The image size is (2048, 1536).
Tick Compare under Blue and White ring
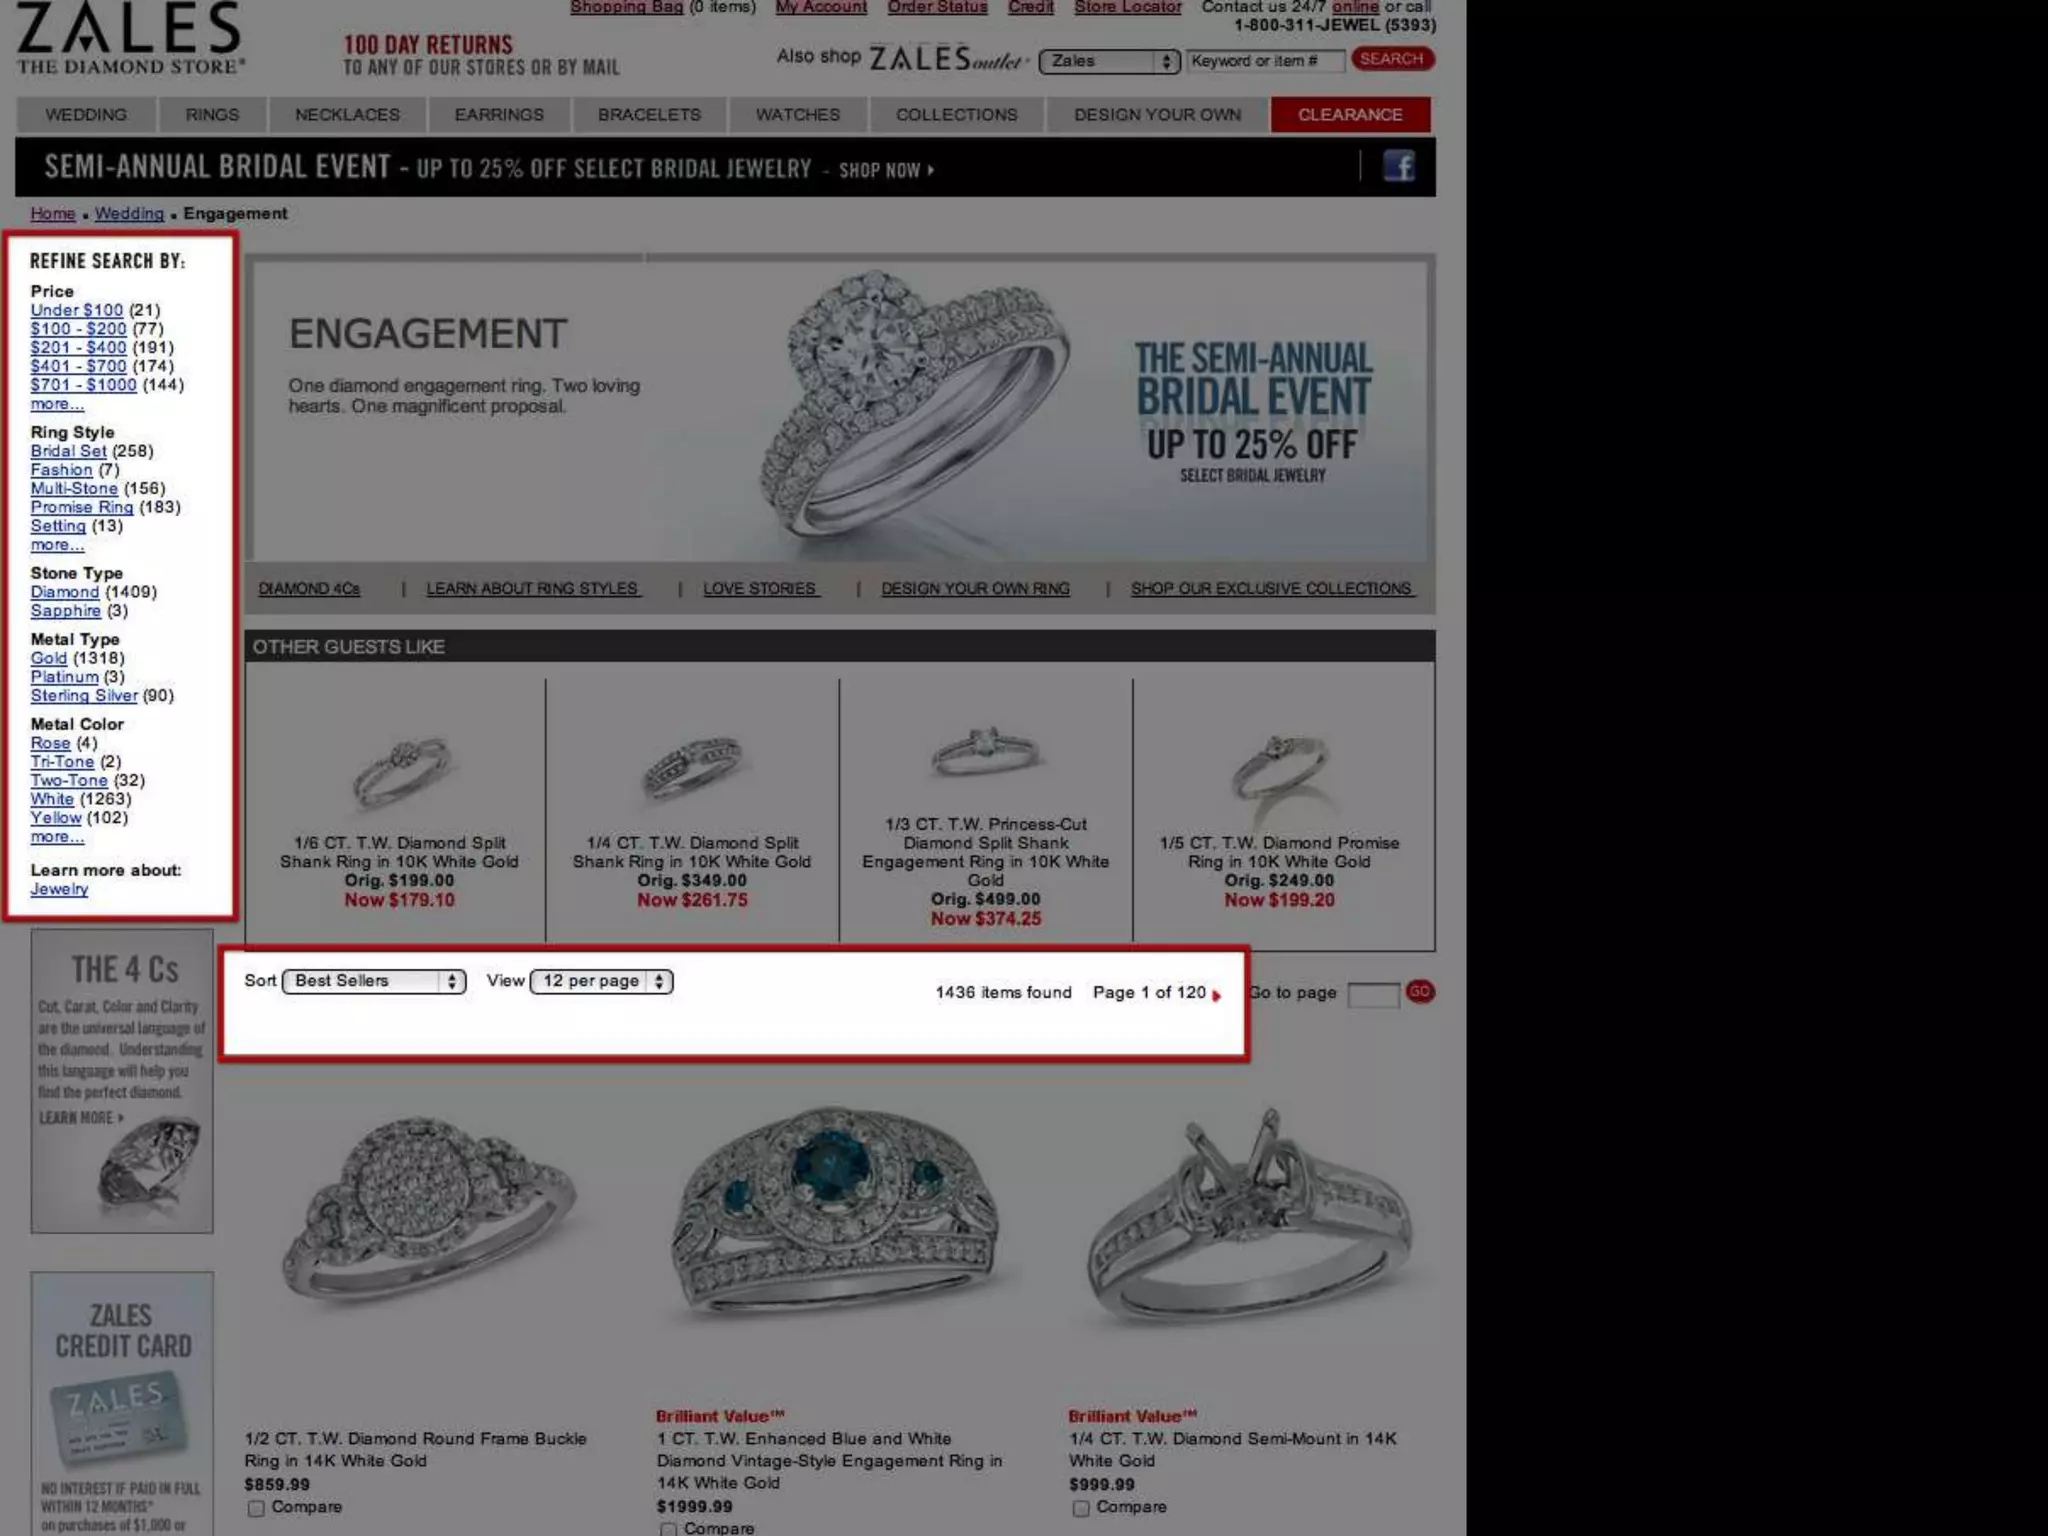pos(668,1529)
